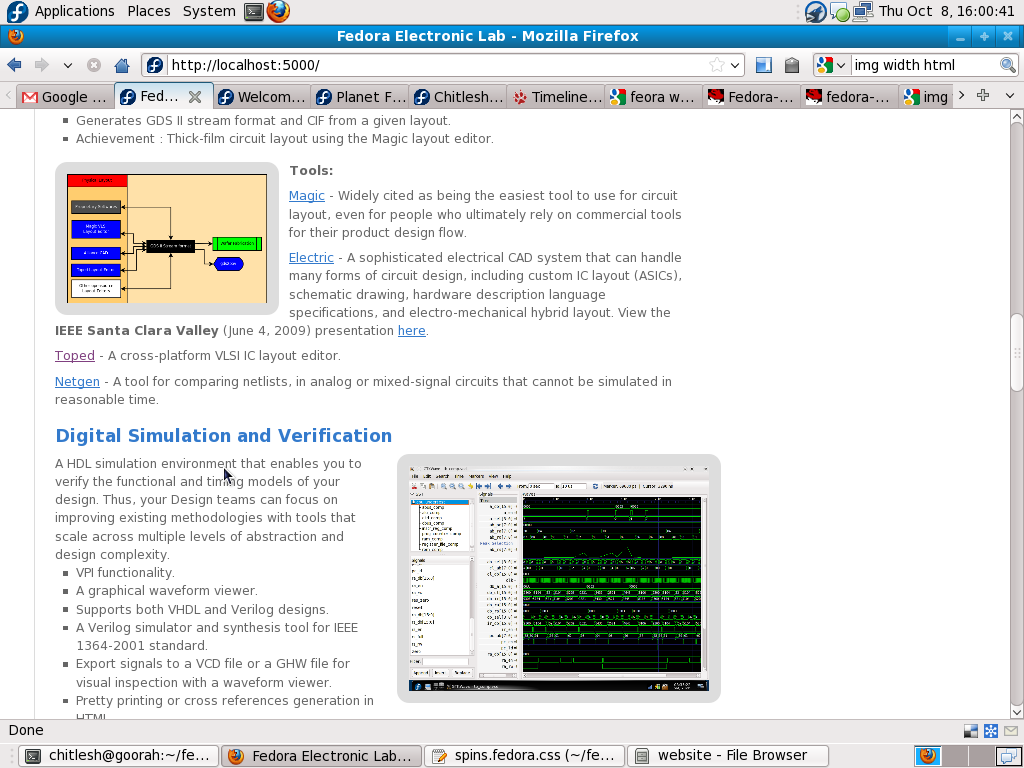Click the scrollbar down arrow

1016,712
